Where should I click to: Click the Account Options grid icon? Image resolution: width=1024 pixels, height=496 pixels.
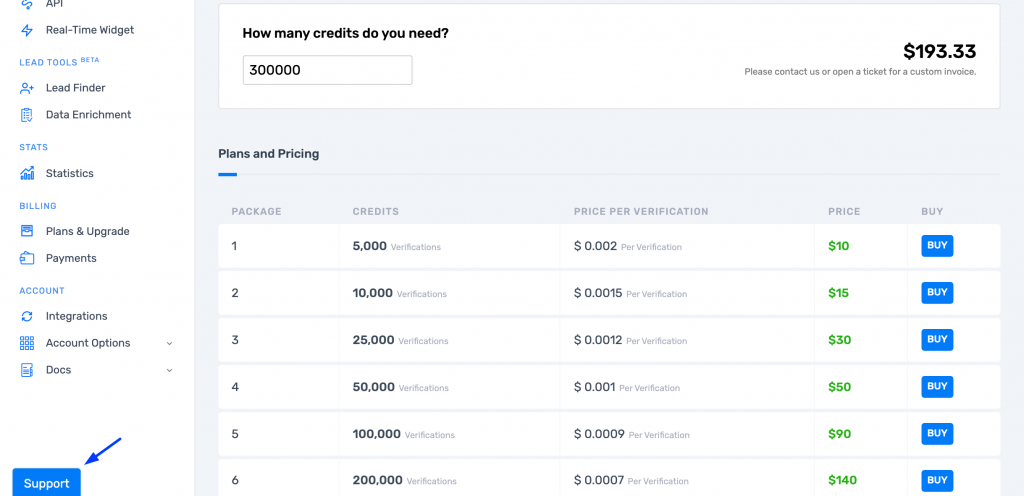pos(27,343)
